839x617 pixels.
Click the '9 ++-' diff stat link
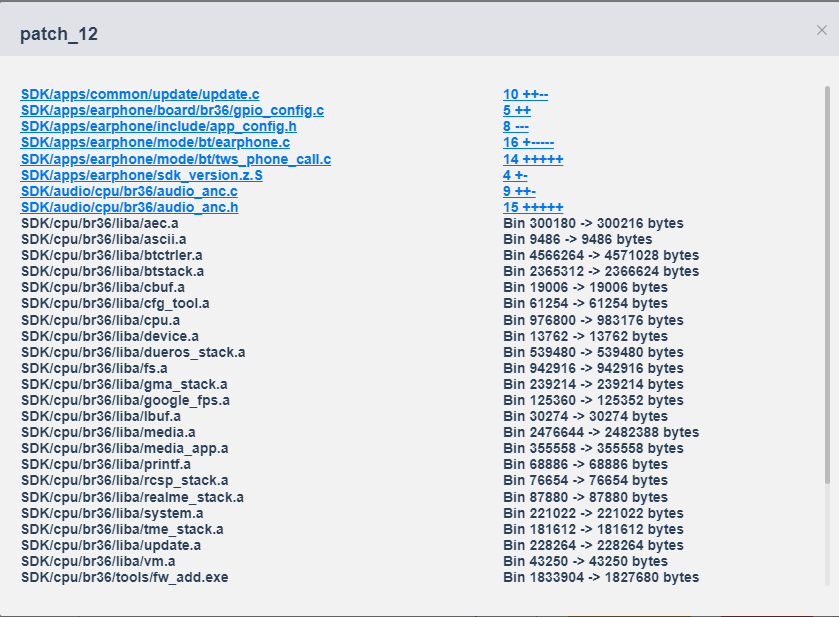520,192
